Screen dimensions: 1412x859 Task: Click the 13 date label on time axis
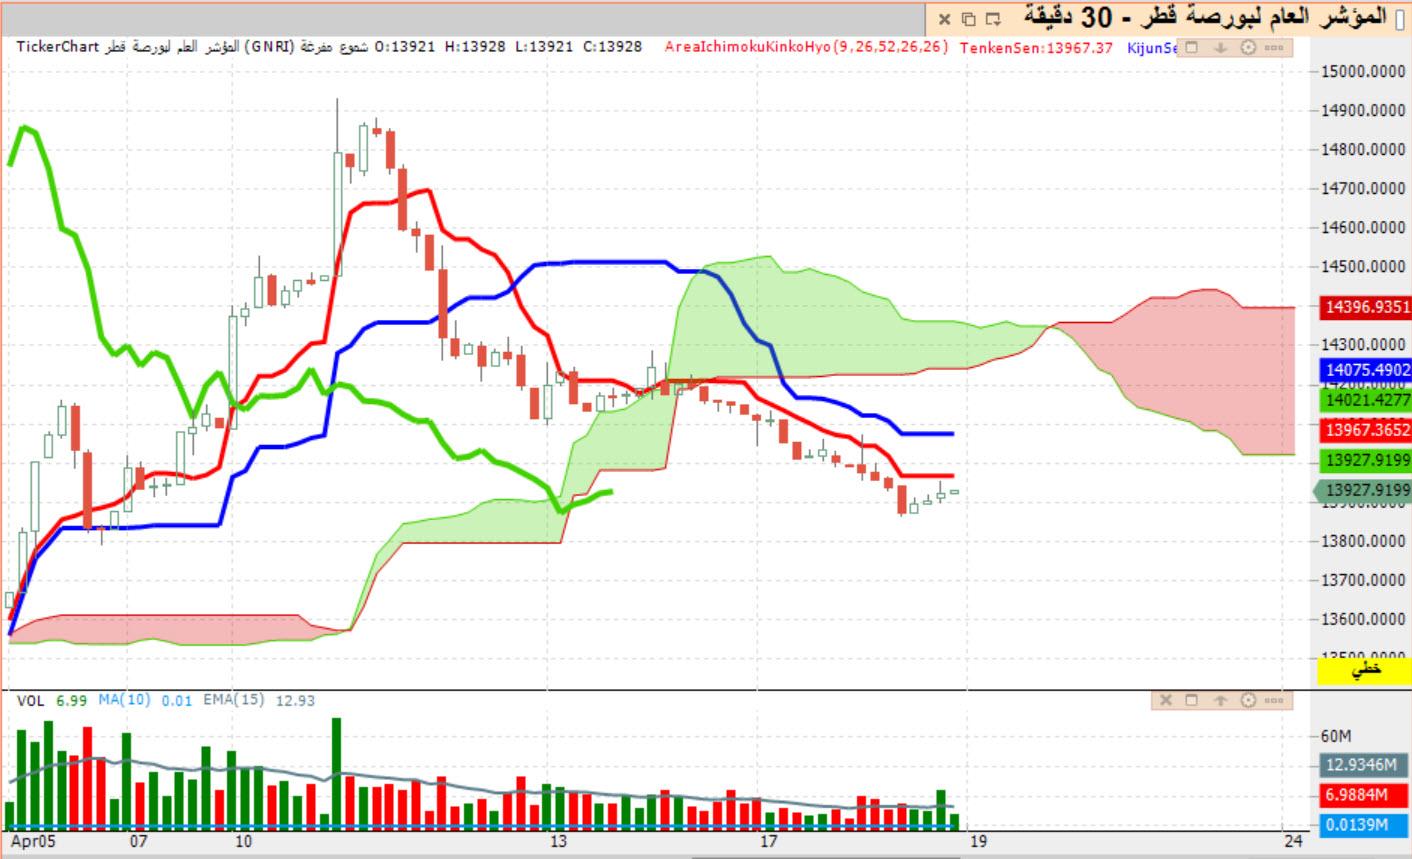pos(558,842)
